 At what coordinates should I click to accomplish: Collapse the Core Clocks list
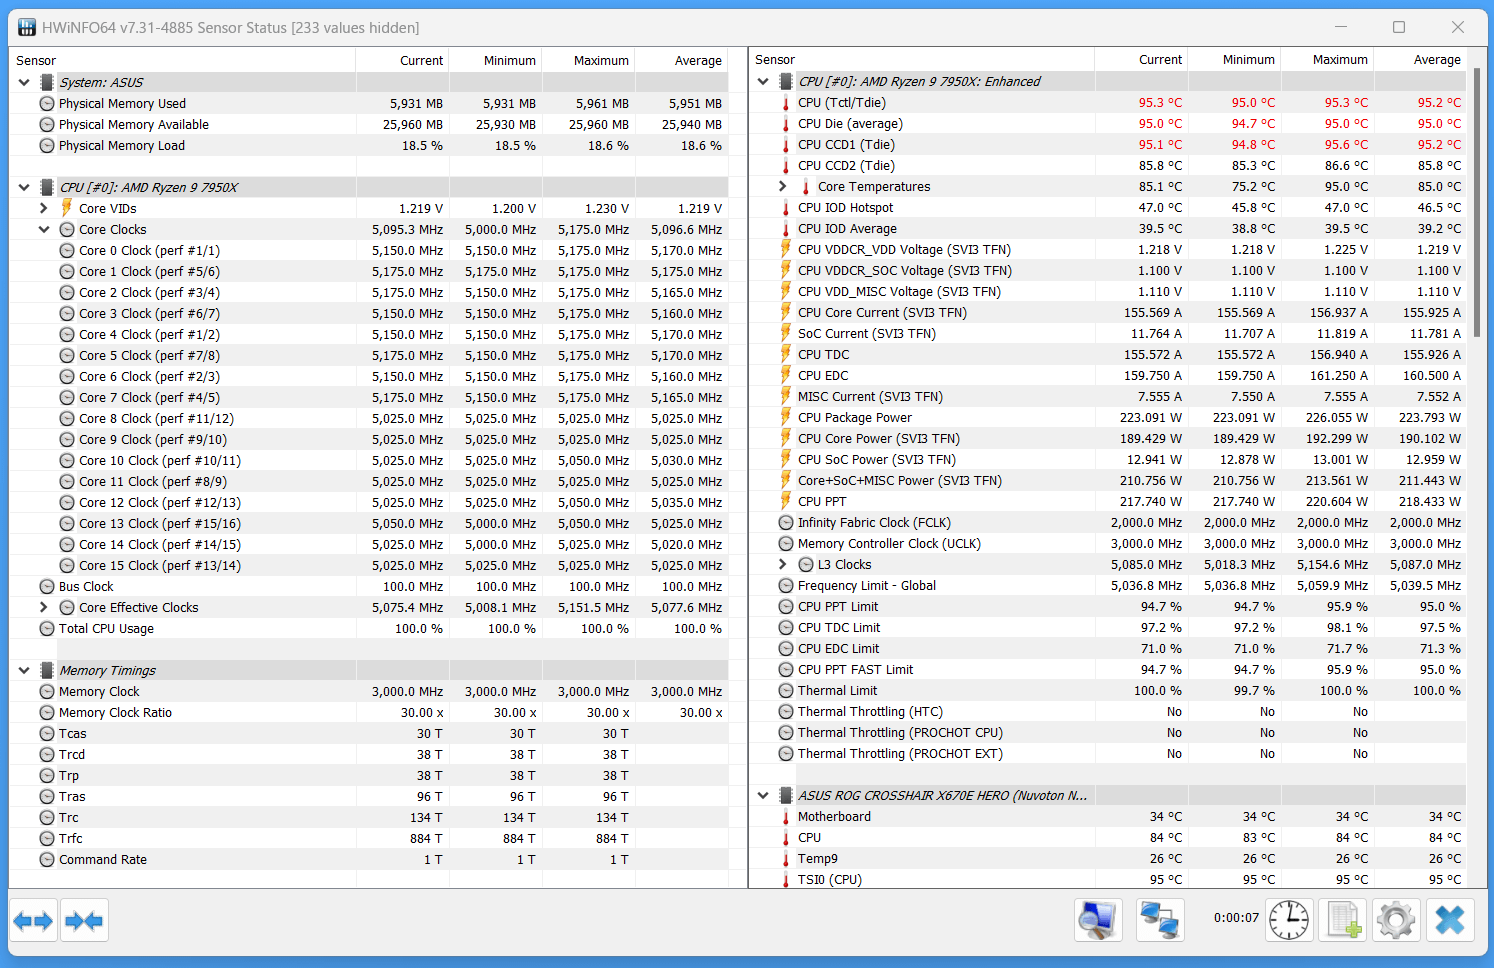coord(44,230)
